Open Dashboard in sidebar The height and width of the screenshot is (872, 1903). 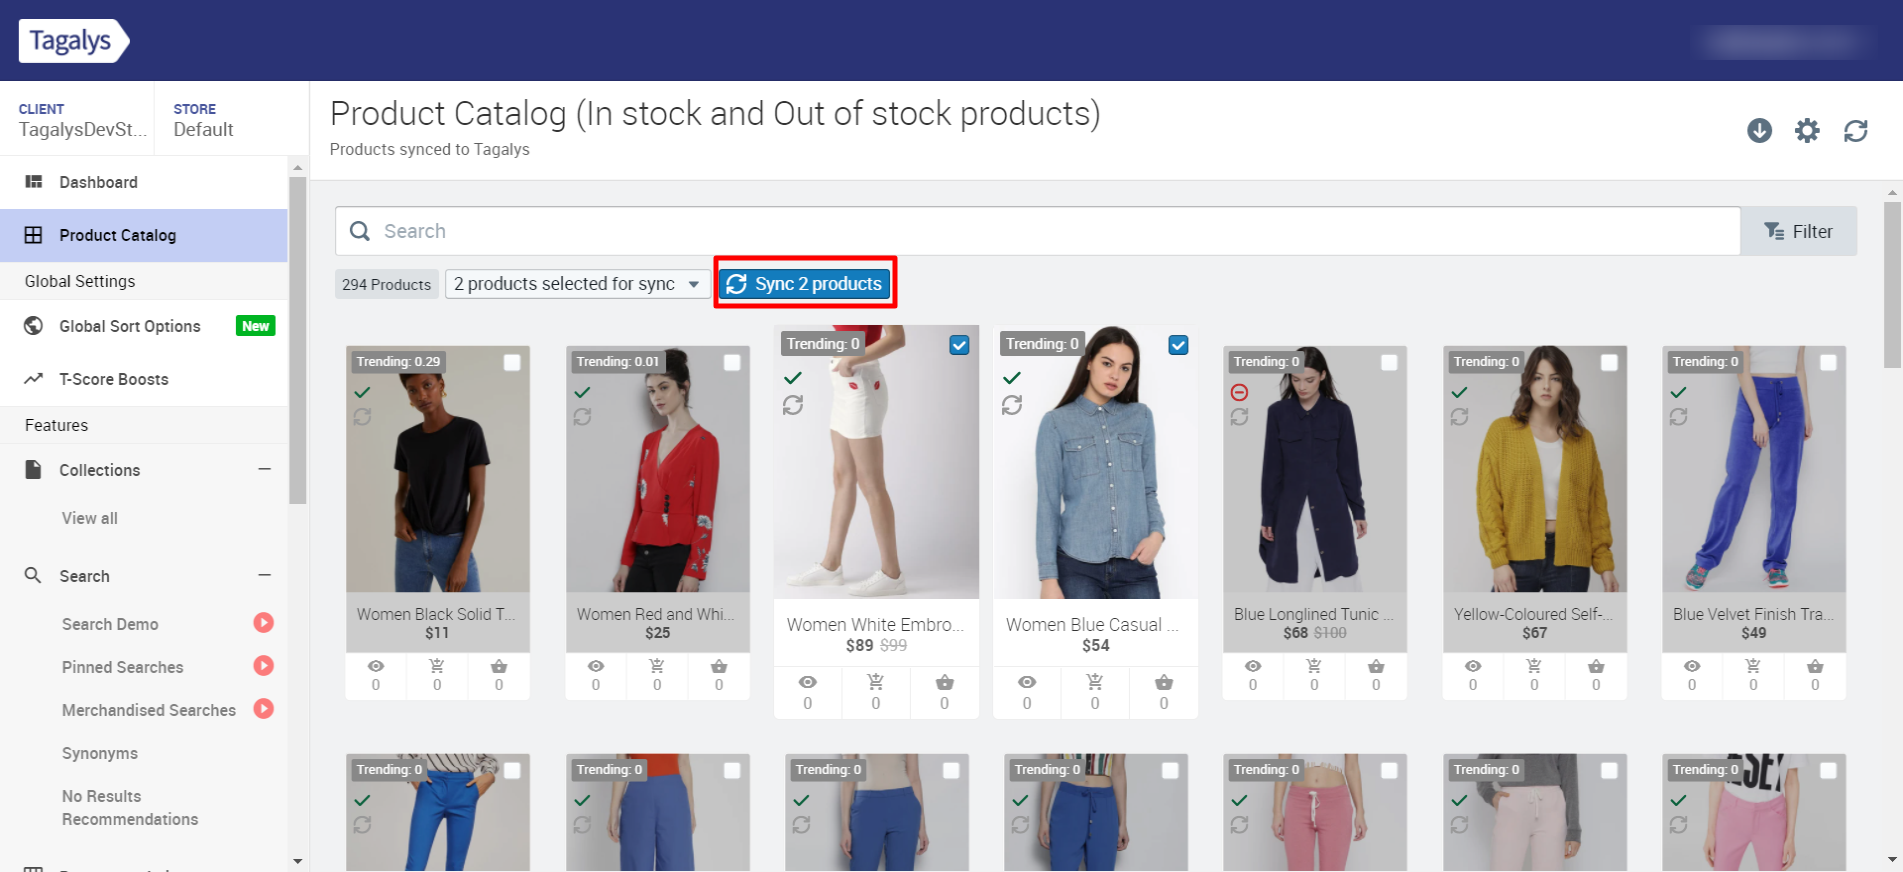coord(144,182)
